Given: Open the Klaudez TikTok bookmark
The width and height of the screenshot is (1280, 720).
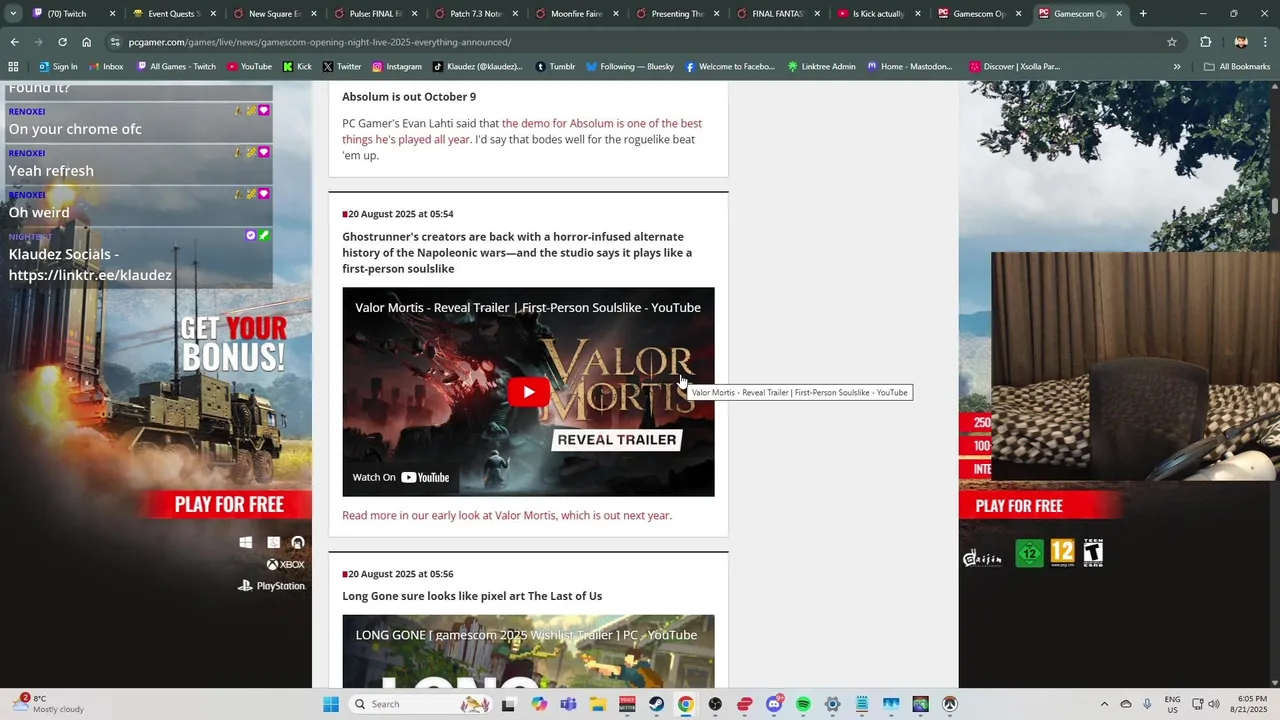Looking at the screenshot, I should pos(477,67).
